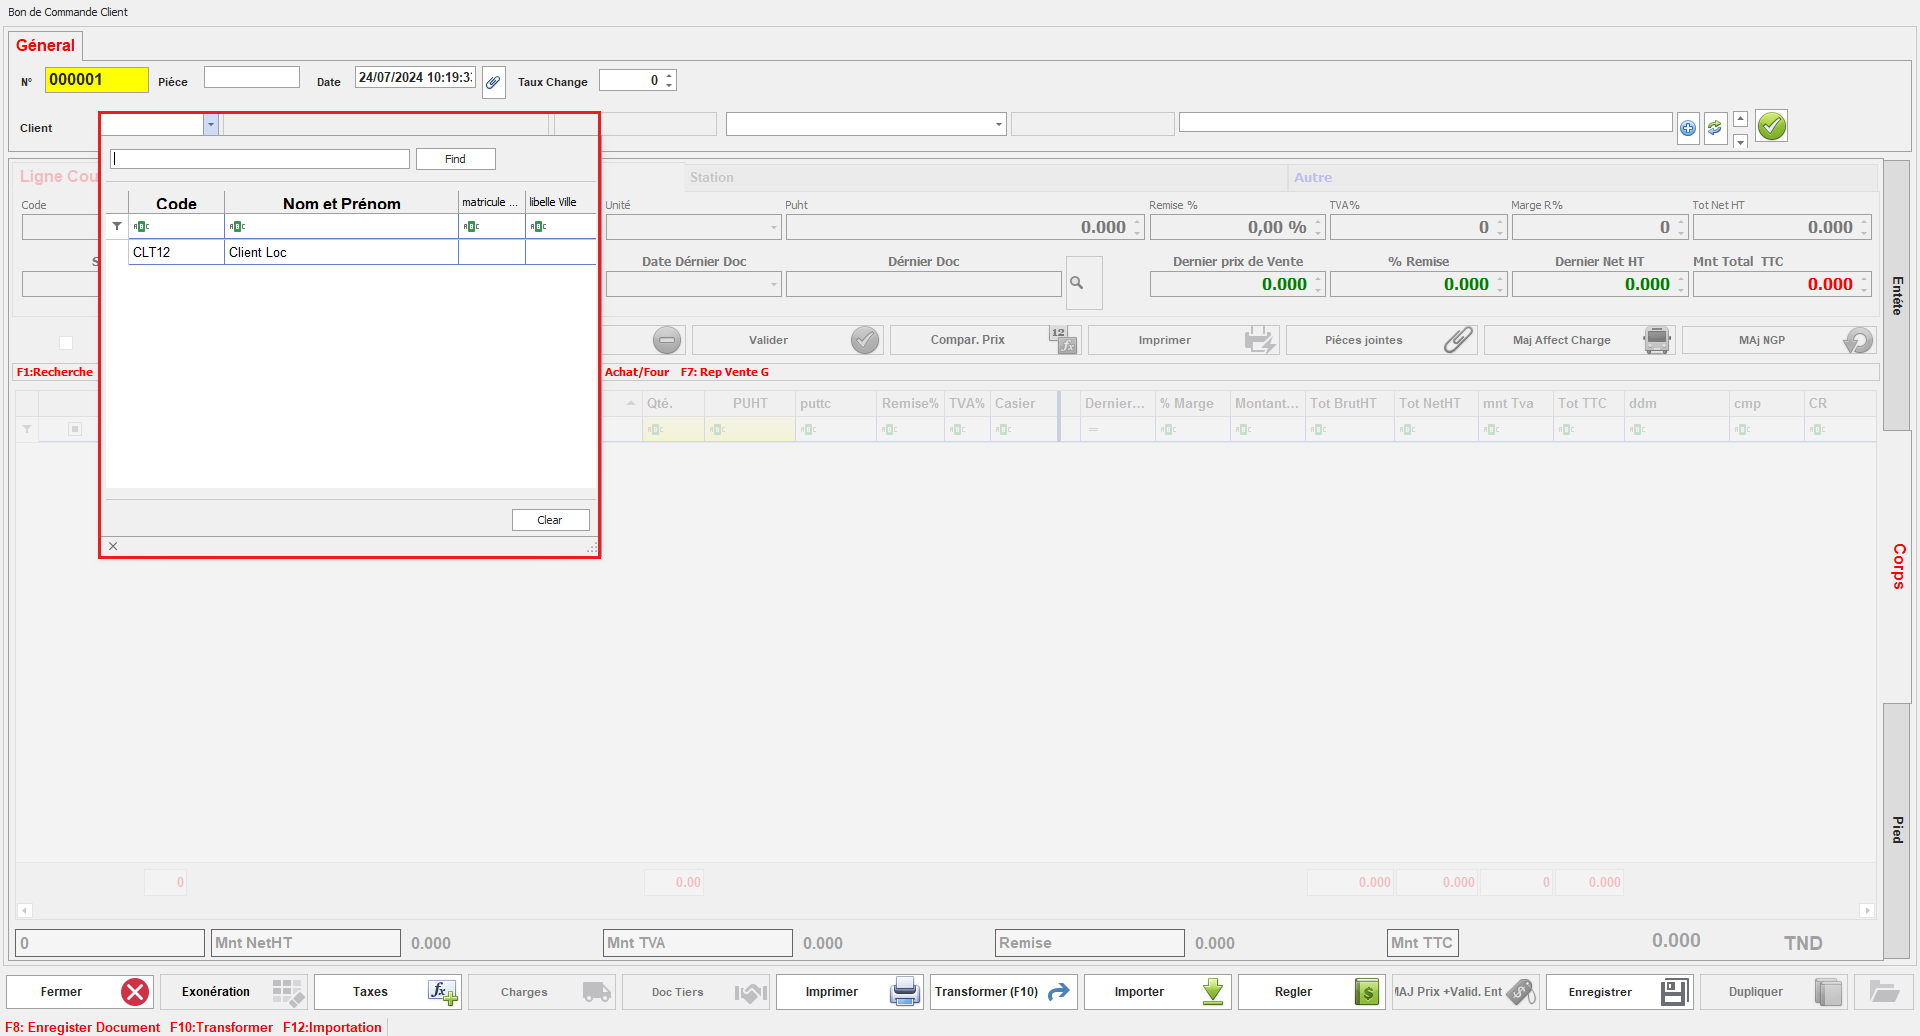This screenshot has height=1036, width=1920.
Task: Click the filter funnel icon in client grid
Action: pyautogui.click(x=117, y=226)
